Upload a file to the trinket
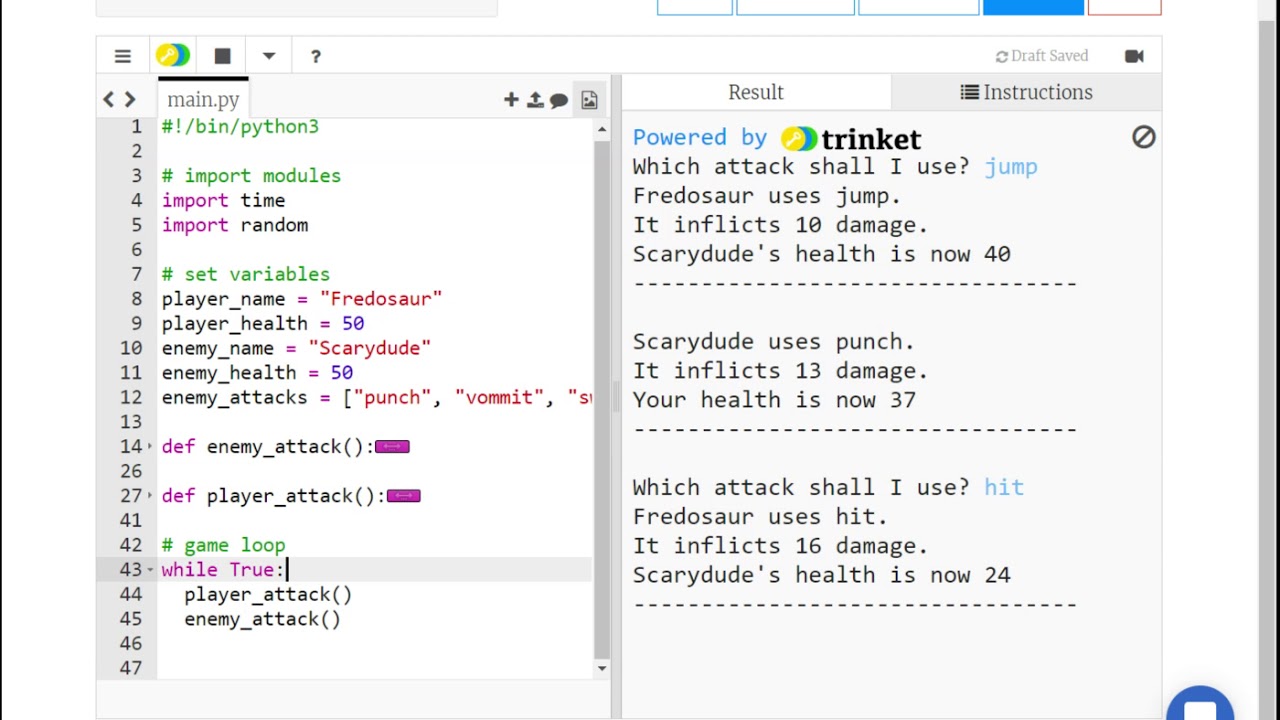 [x=535, y=99]
